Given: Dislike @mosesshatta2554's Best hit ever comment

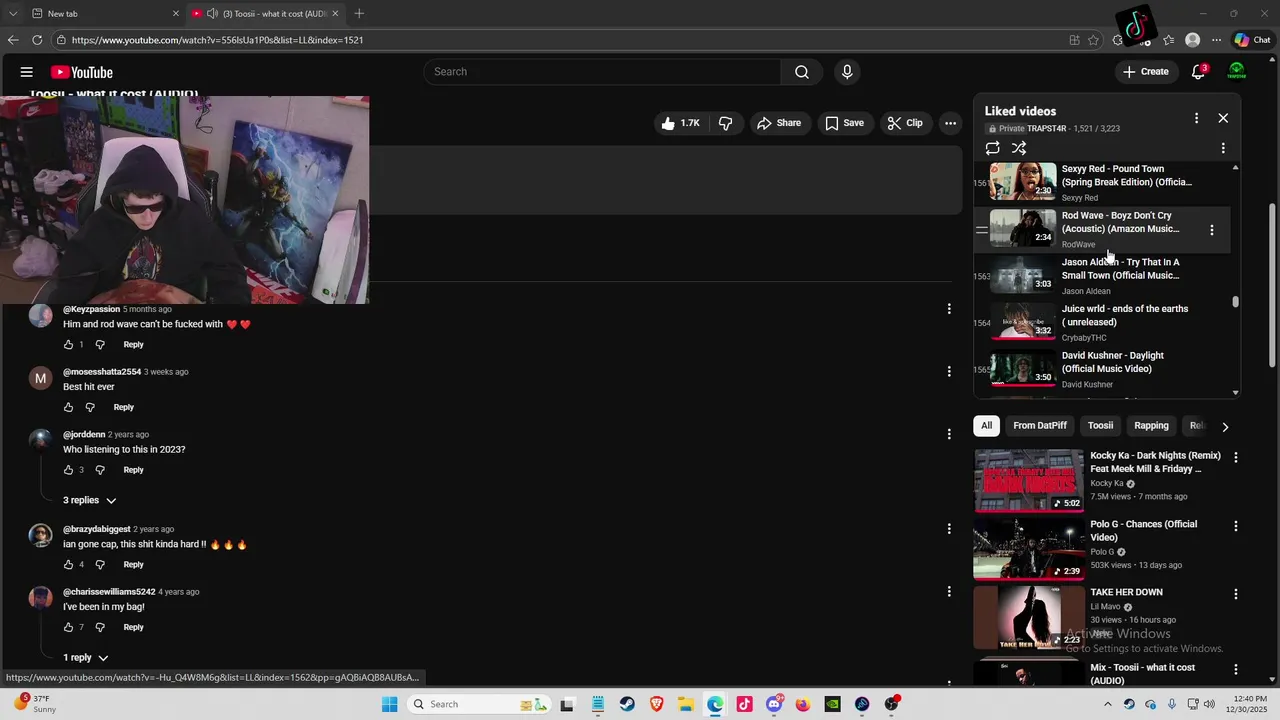Looking at the screenshot, I should click(x=90, y=407).
